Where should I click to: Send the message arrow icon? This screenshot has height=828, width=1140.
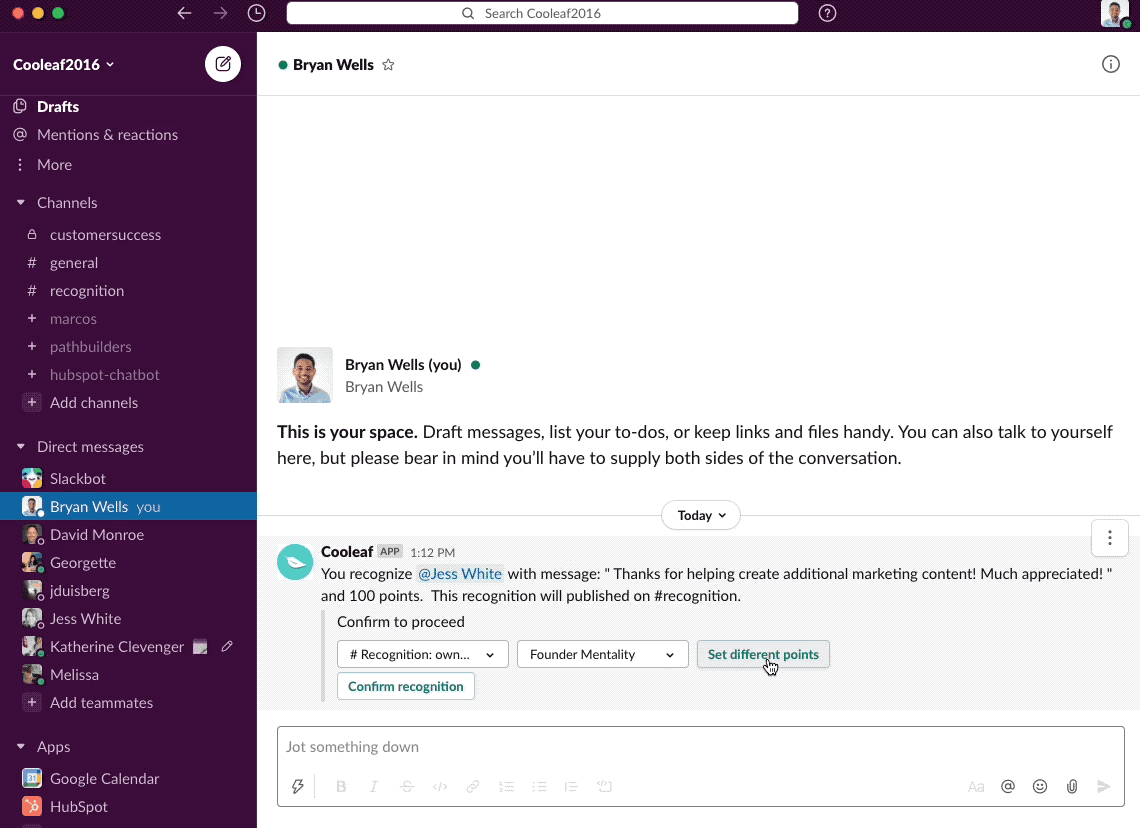coord(1104,787)
